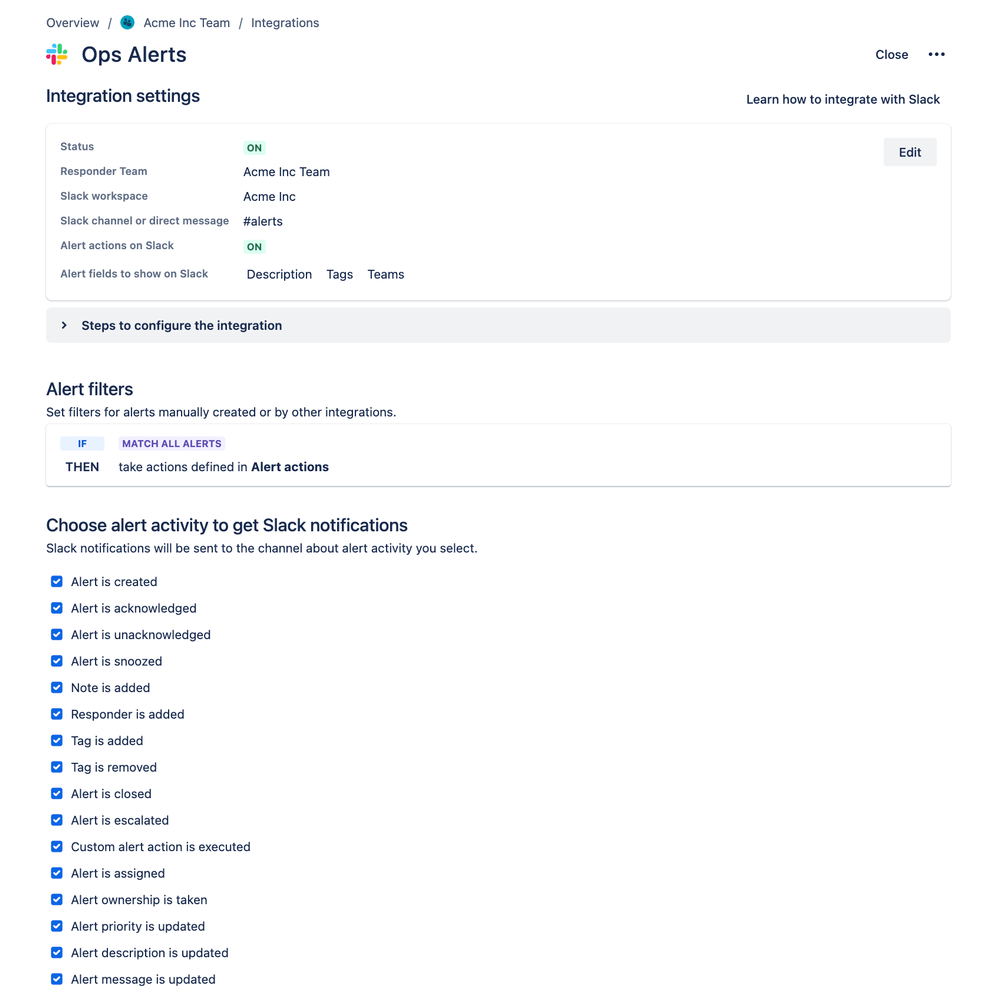Click the MATCH ALL ALERTS filter tag
This screenshot has height=999, width=997.
click(x=172, y=443)
